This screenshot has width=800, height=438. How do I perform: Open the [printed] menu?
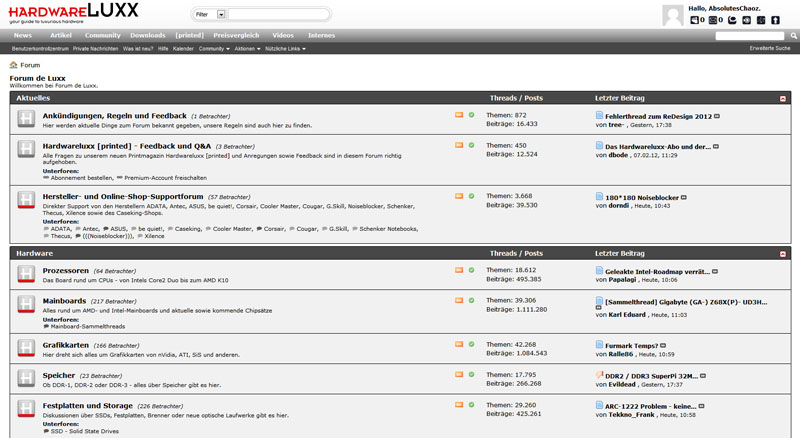(x=189, y=35)
